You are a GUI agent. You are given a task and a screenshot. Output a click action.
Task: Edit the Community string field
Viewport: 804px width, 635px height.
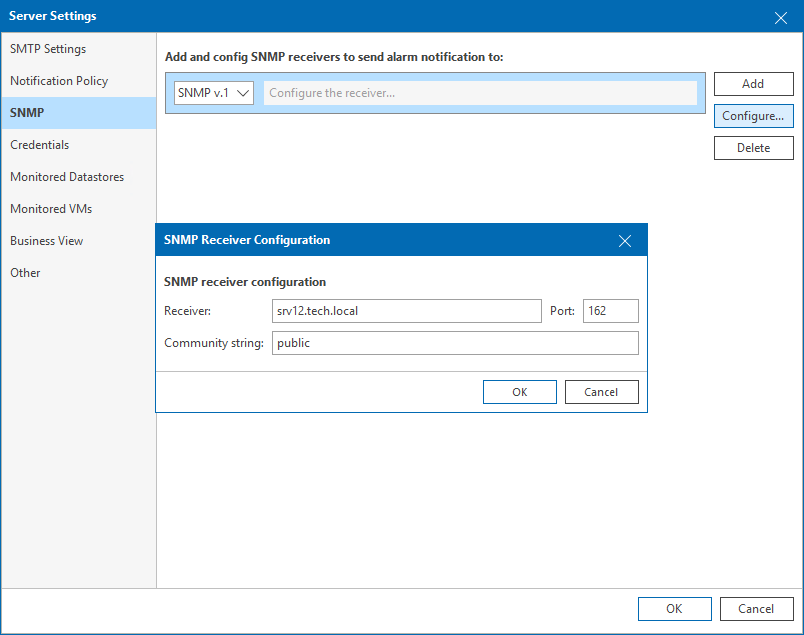[x=454, y=343]
